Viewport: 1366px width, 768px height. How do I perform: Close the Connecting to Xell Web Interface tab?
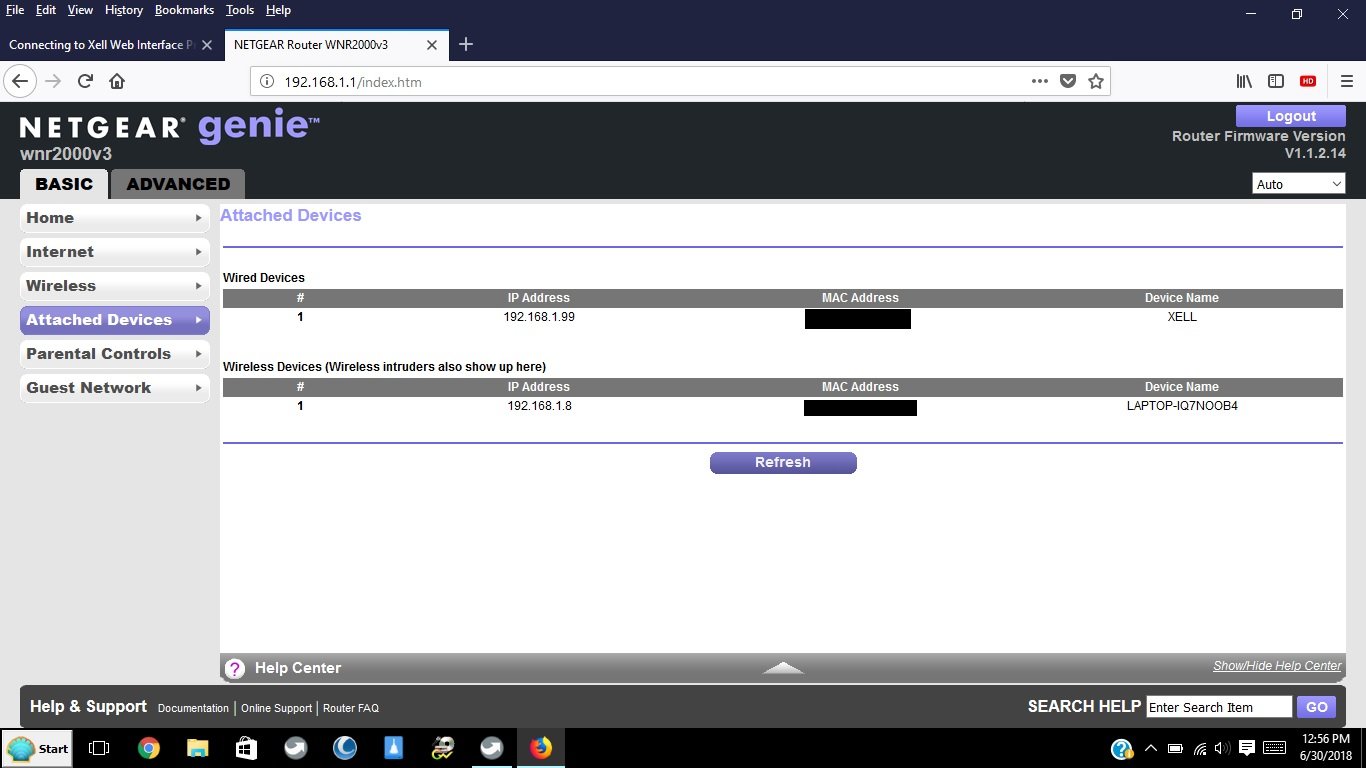click(x=207, y=45)
